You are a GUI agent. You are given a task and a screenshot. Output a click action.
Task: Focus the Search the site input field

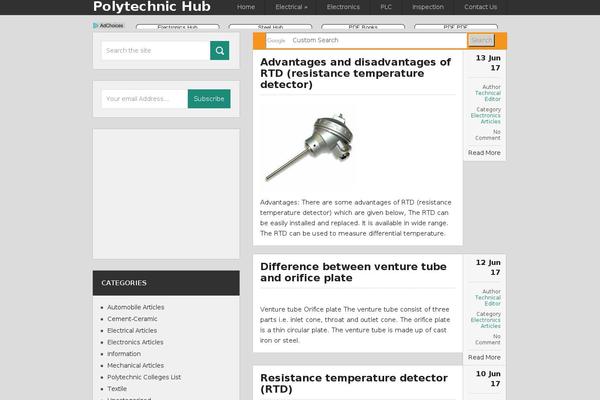click(x=156, y=51)
